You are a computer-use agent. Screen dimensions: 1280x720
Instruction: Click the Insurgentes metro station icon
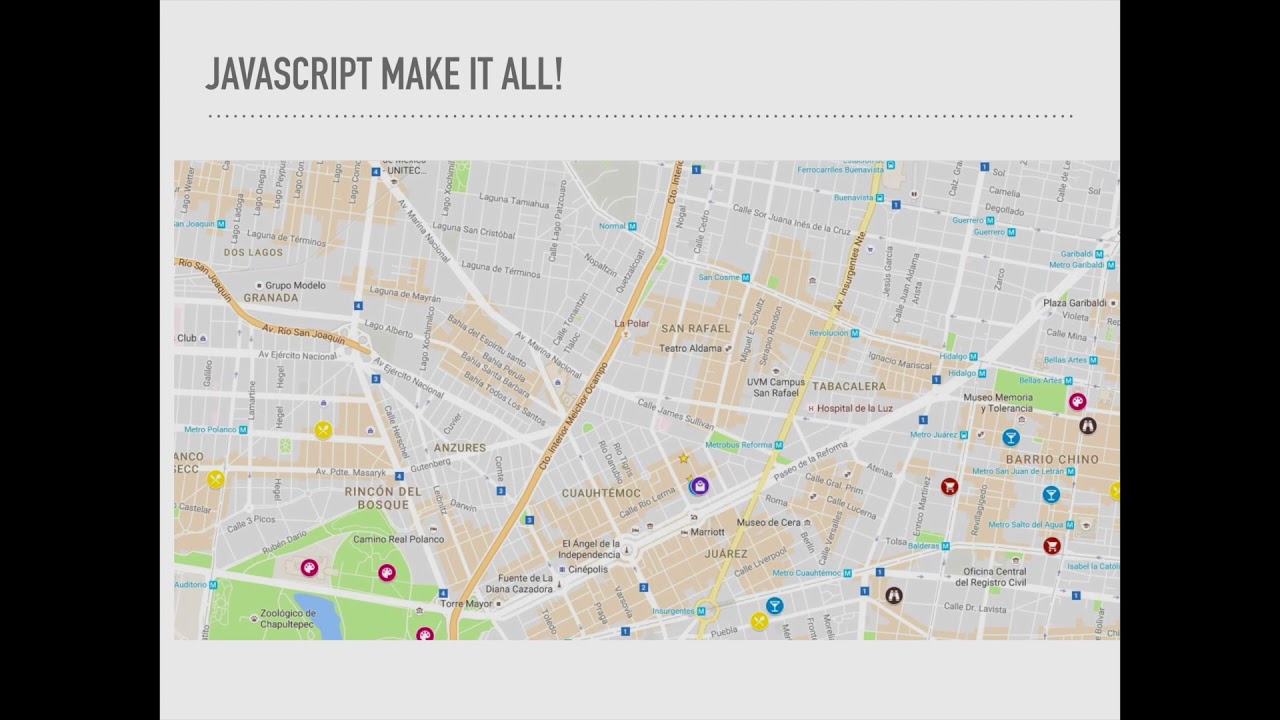pos(699,611)
